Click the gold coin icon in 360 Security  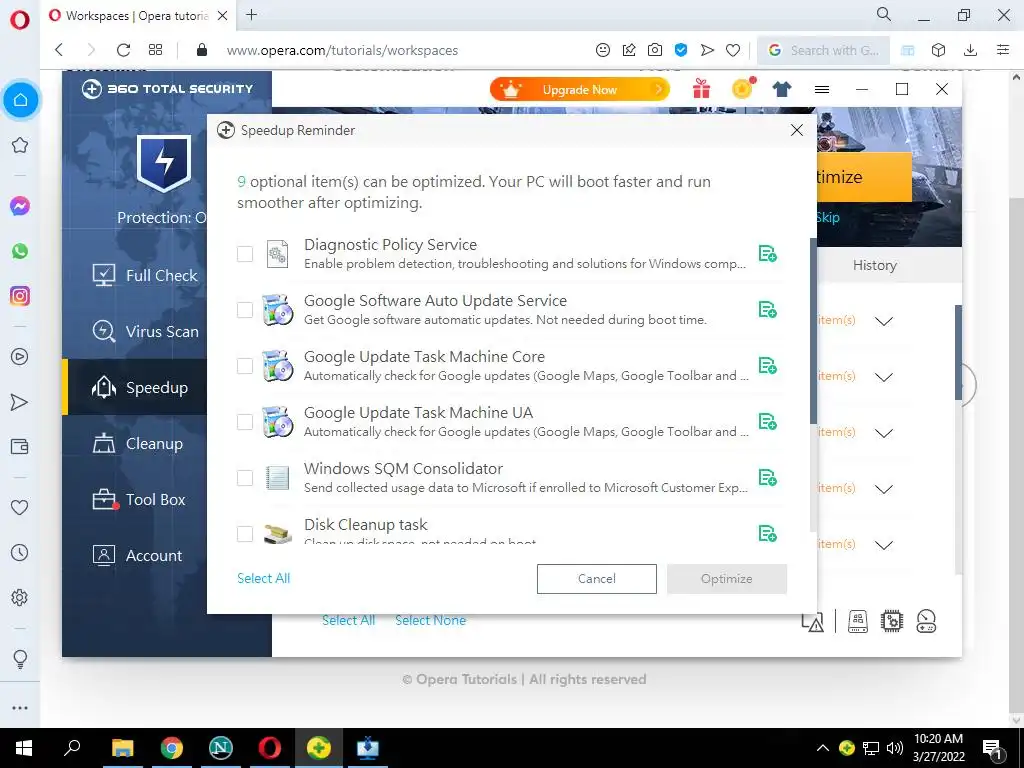[743, 88]
